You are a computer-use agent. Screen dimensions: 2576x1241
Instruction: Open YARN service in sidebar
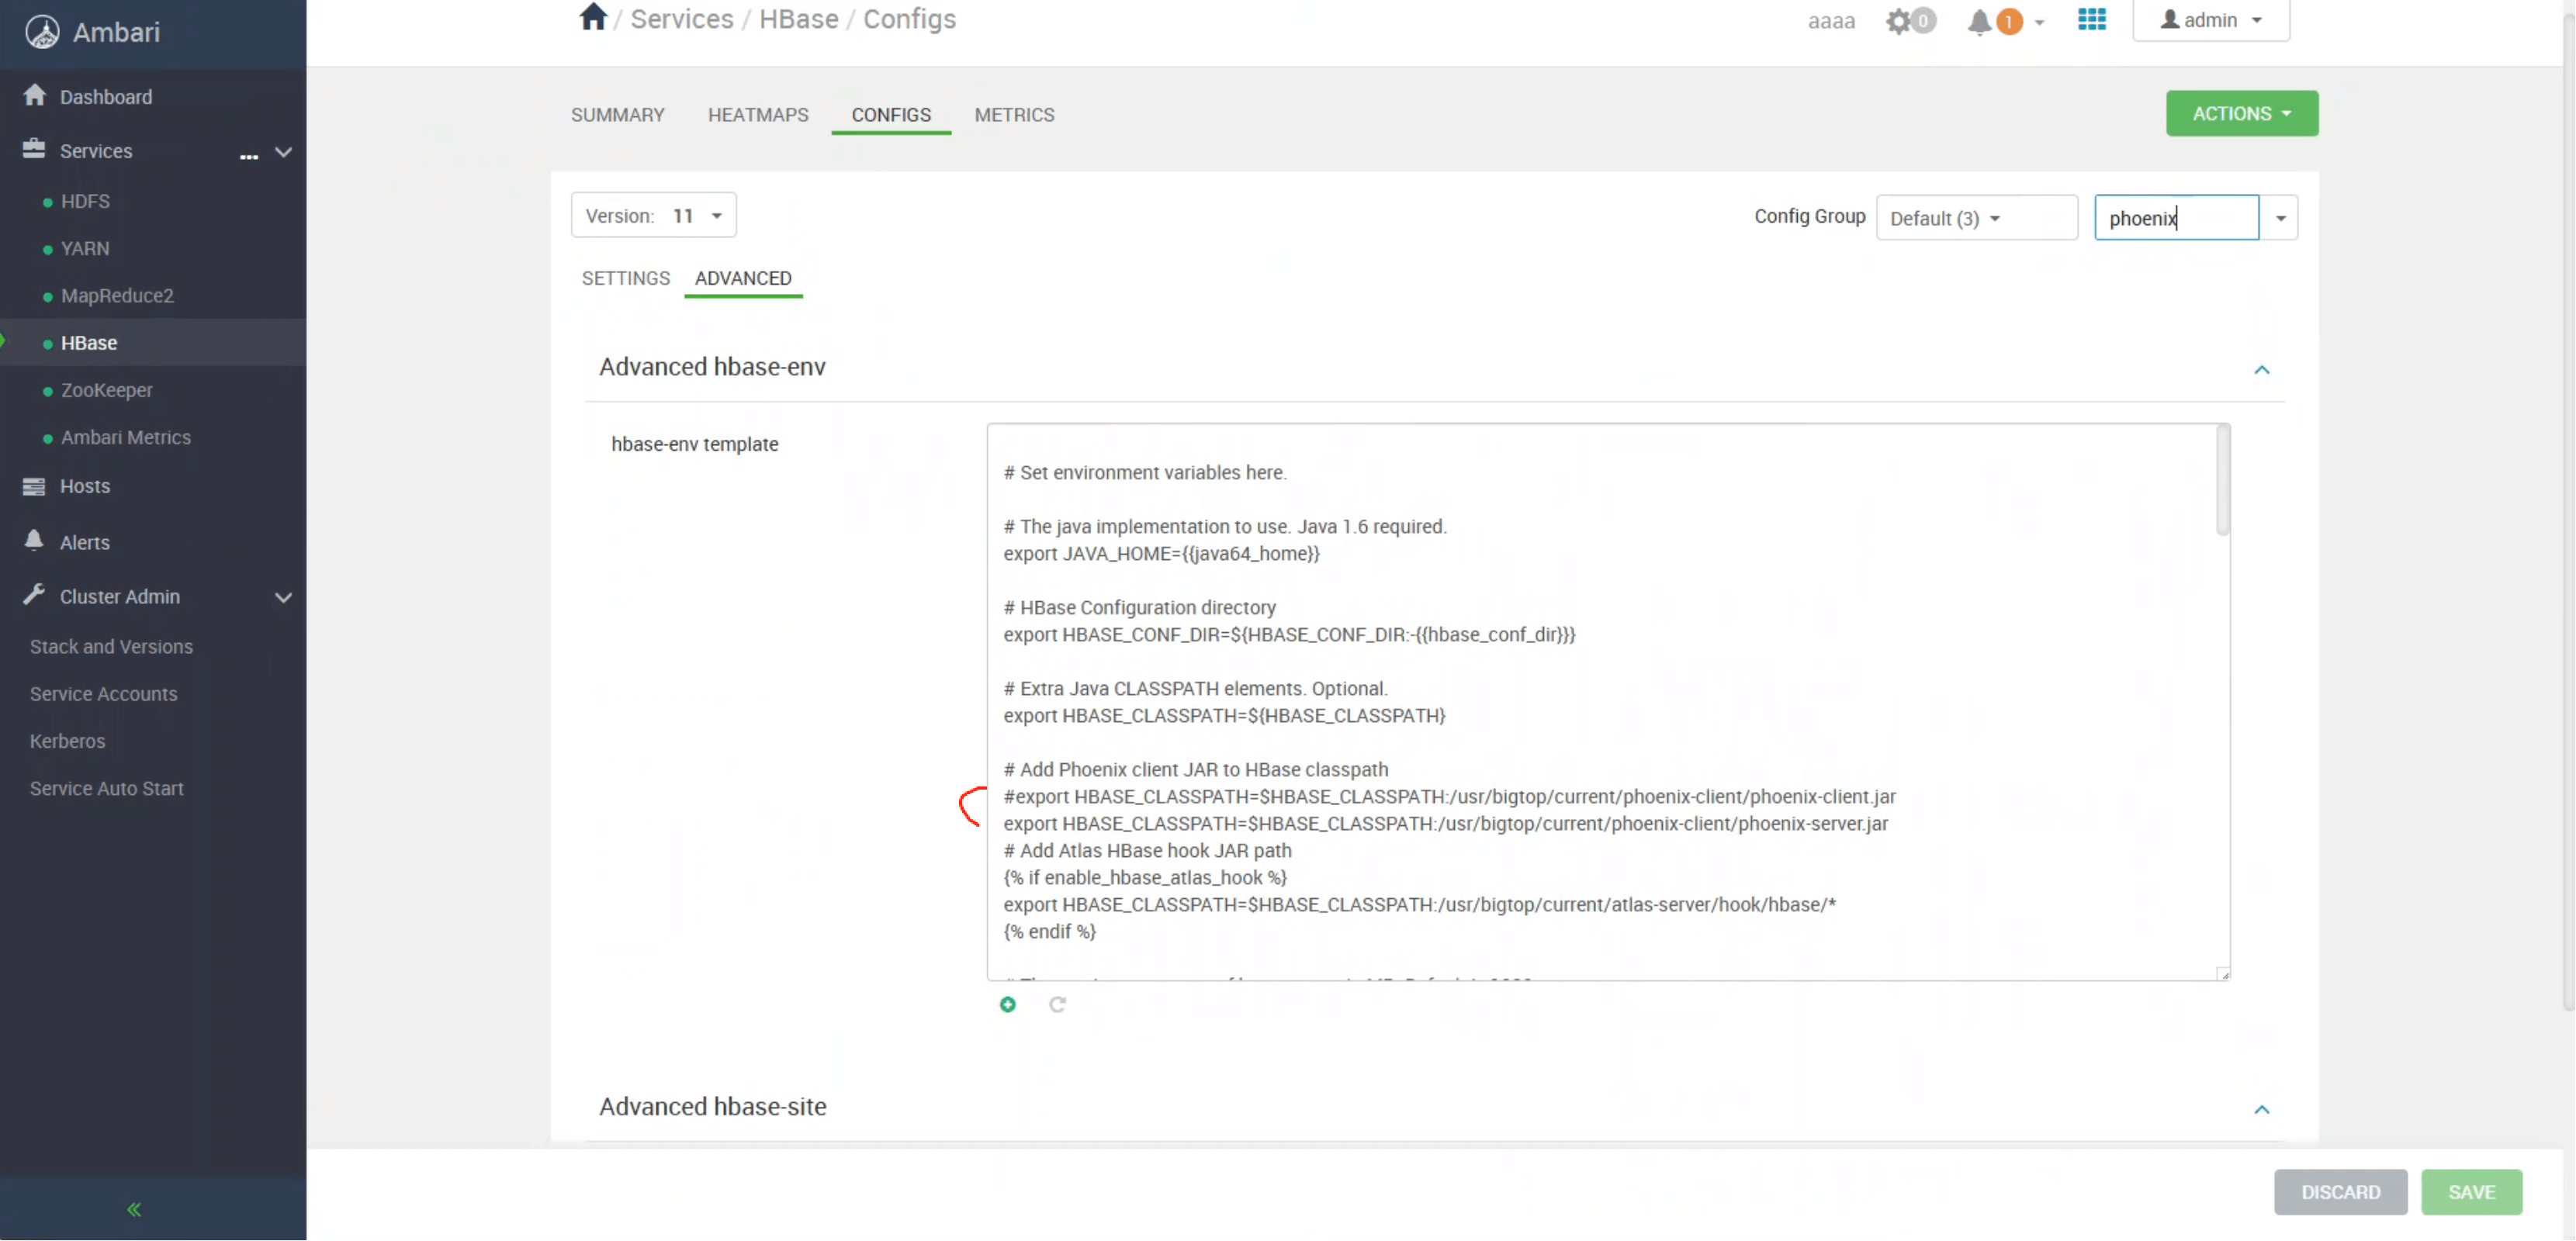pos(85,248)
